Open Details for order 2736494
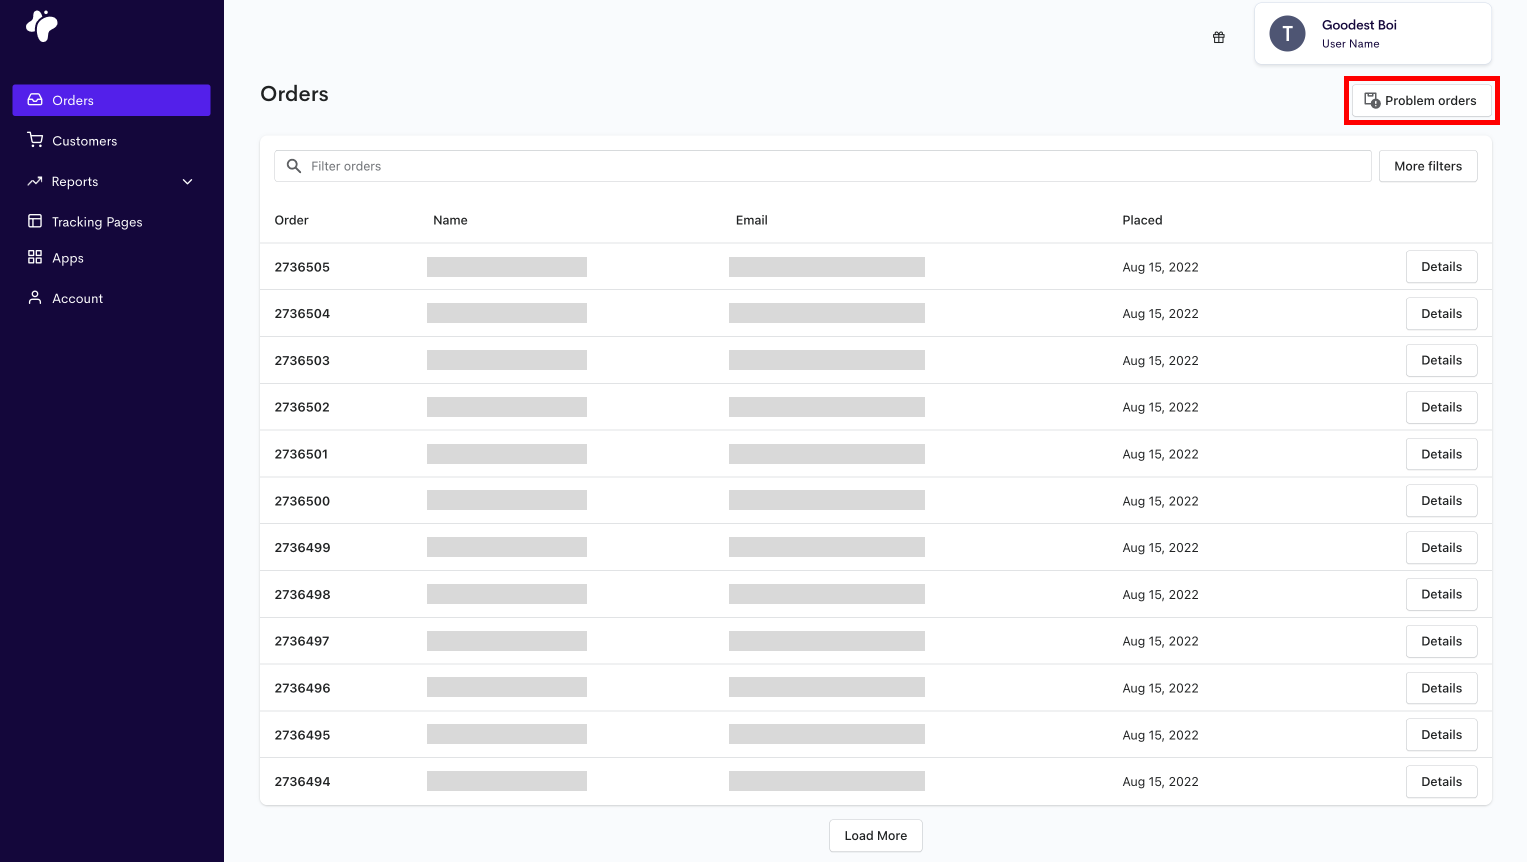Image resolution: width=1527 pixels, height=862 pixels. (1441, 782)
